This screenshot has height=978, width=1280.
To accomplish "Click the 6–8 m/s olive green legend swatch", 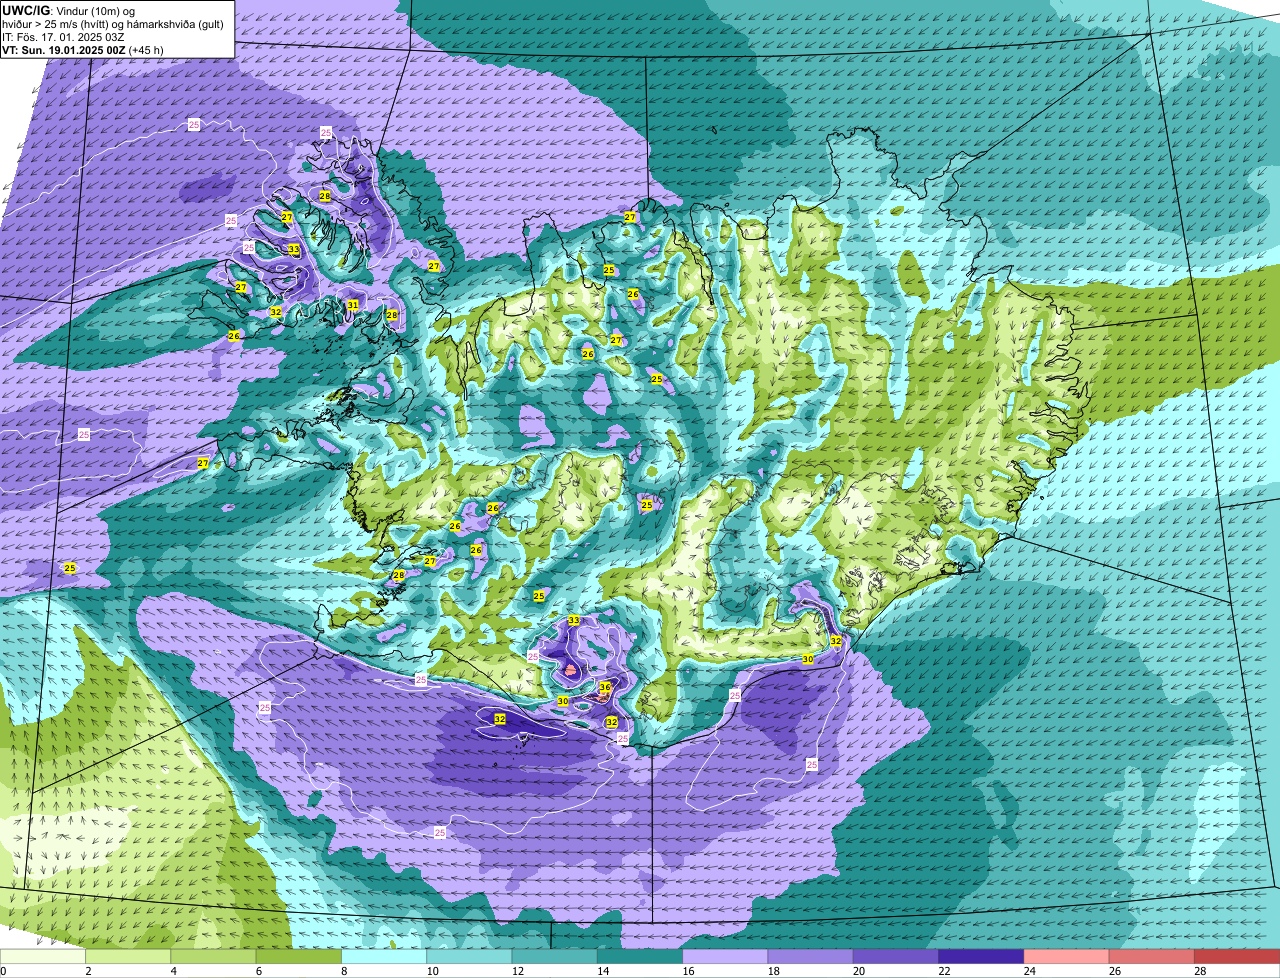I will 299,957.
